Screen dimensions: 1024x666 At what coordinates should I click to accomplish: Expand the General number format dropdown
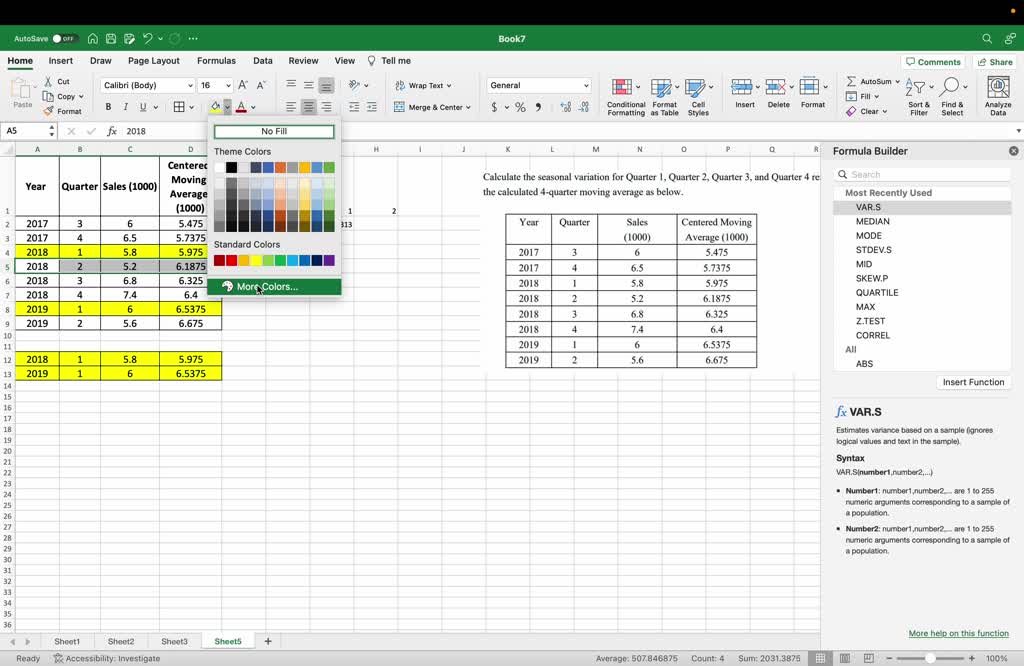(x=539, y=85)
